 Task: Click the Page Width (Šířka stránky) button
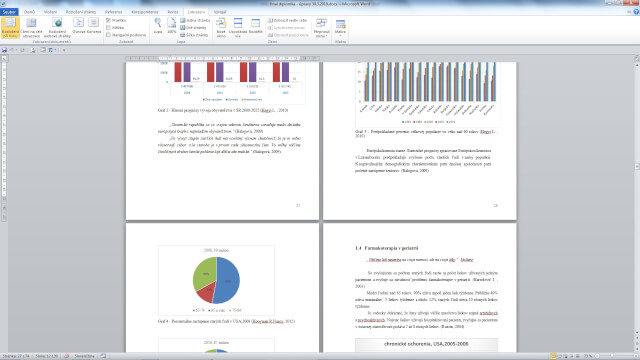point(194,35)
